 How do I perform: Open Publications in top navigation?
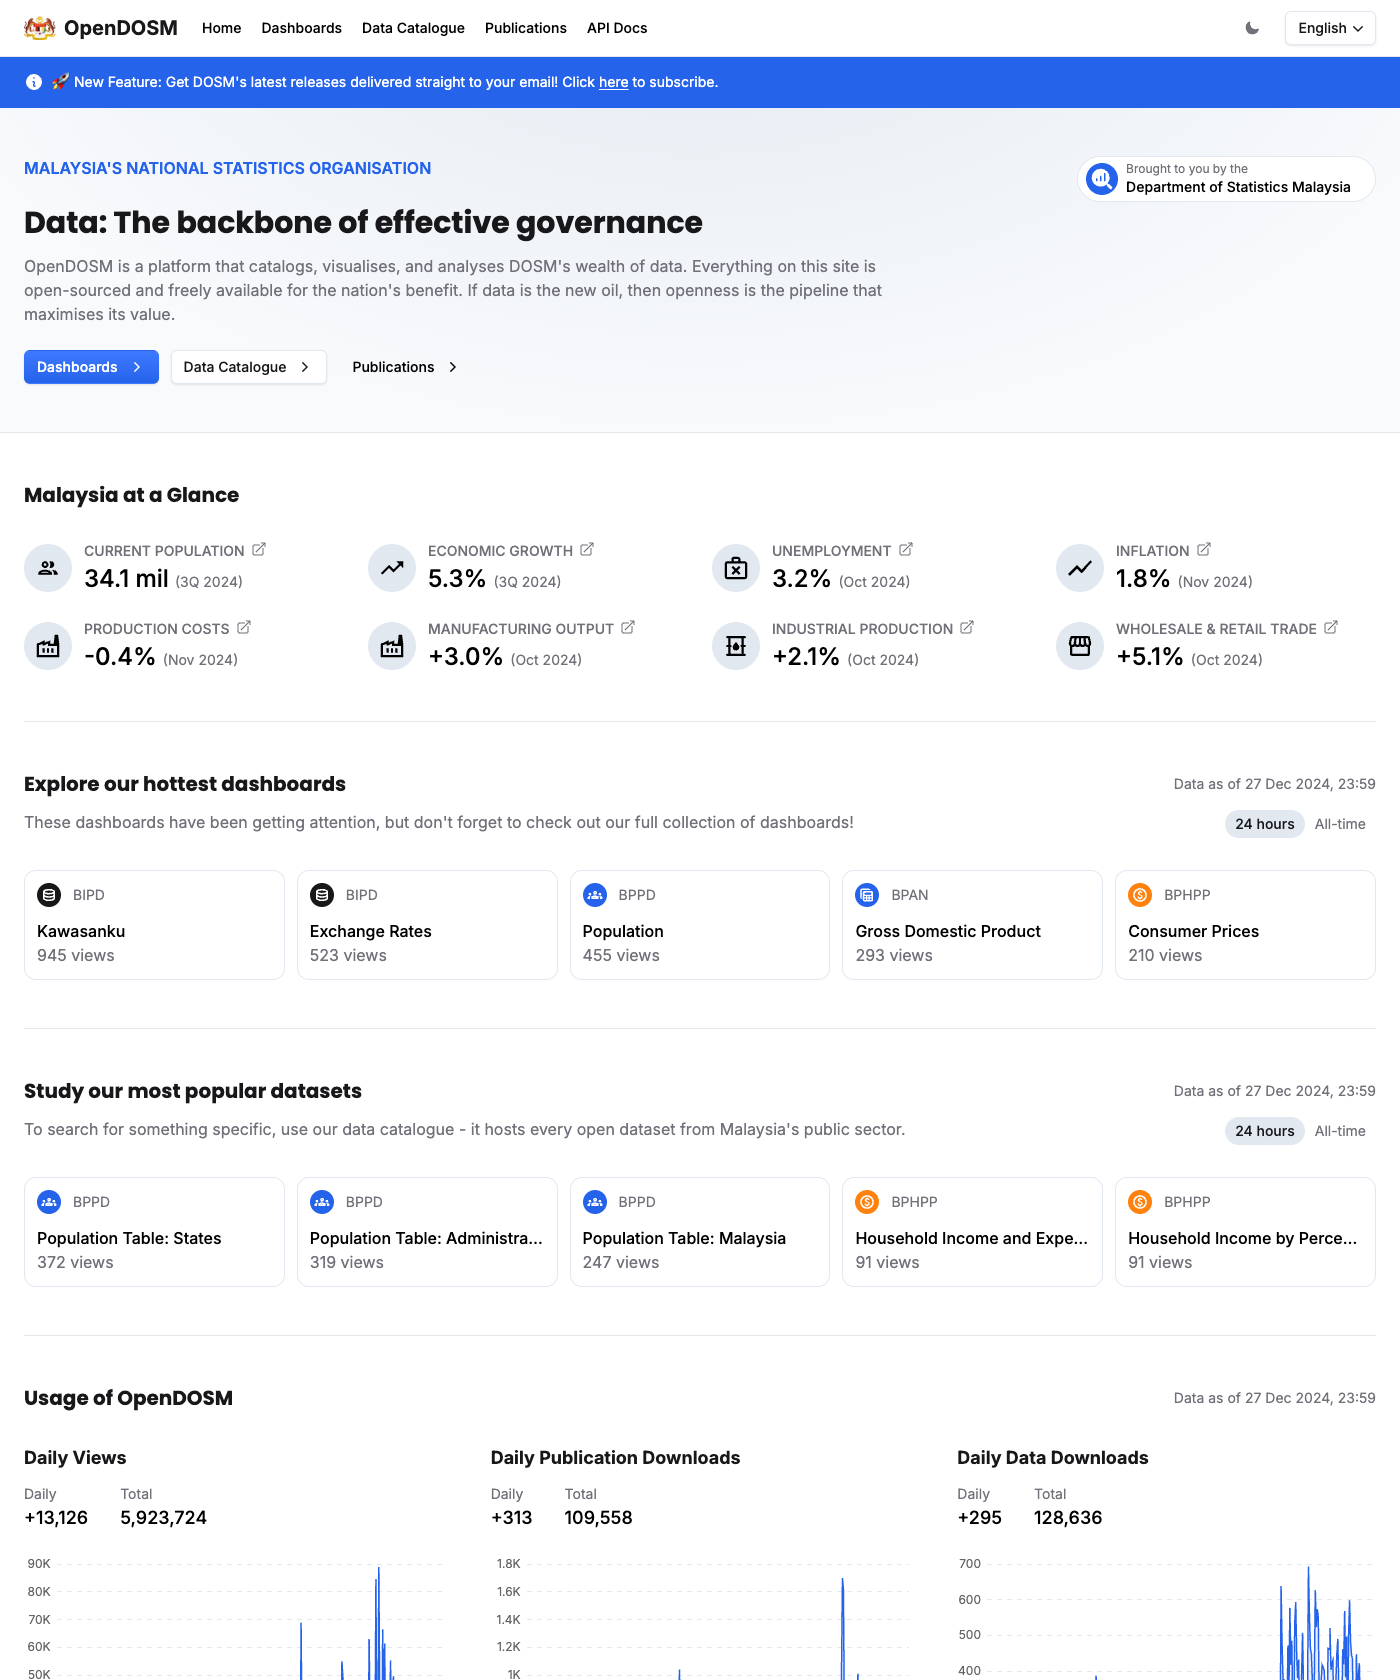pyautogui.click(x=525, y=28)
